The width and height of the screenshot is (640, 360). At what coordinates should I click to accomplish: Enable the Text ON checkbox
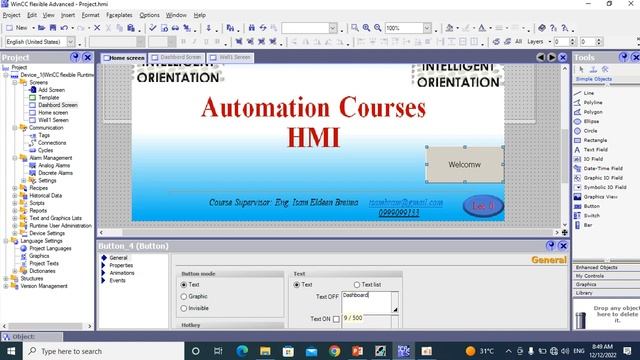[336, 319]
